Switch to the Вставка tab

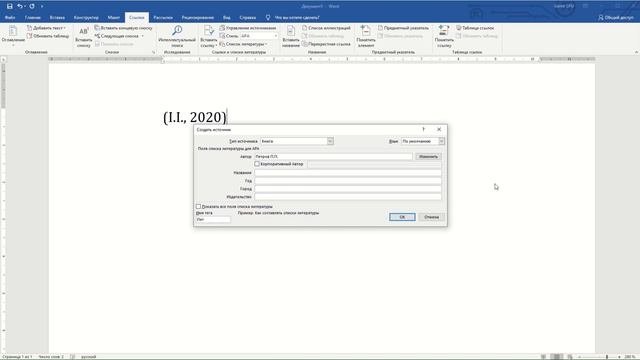coord(57,18)
